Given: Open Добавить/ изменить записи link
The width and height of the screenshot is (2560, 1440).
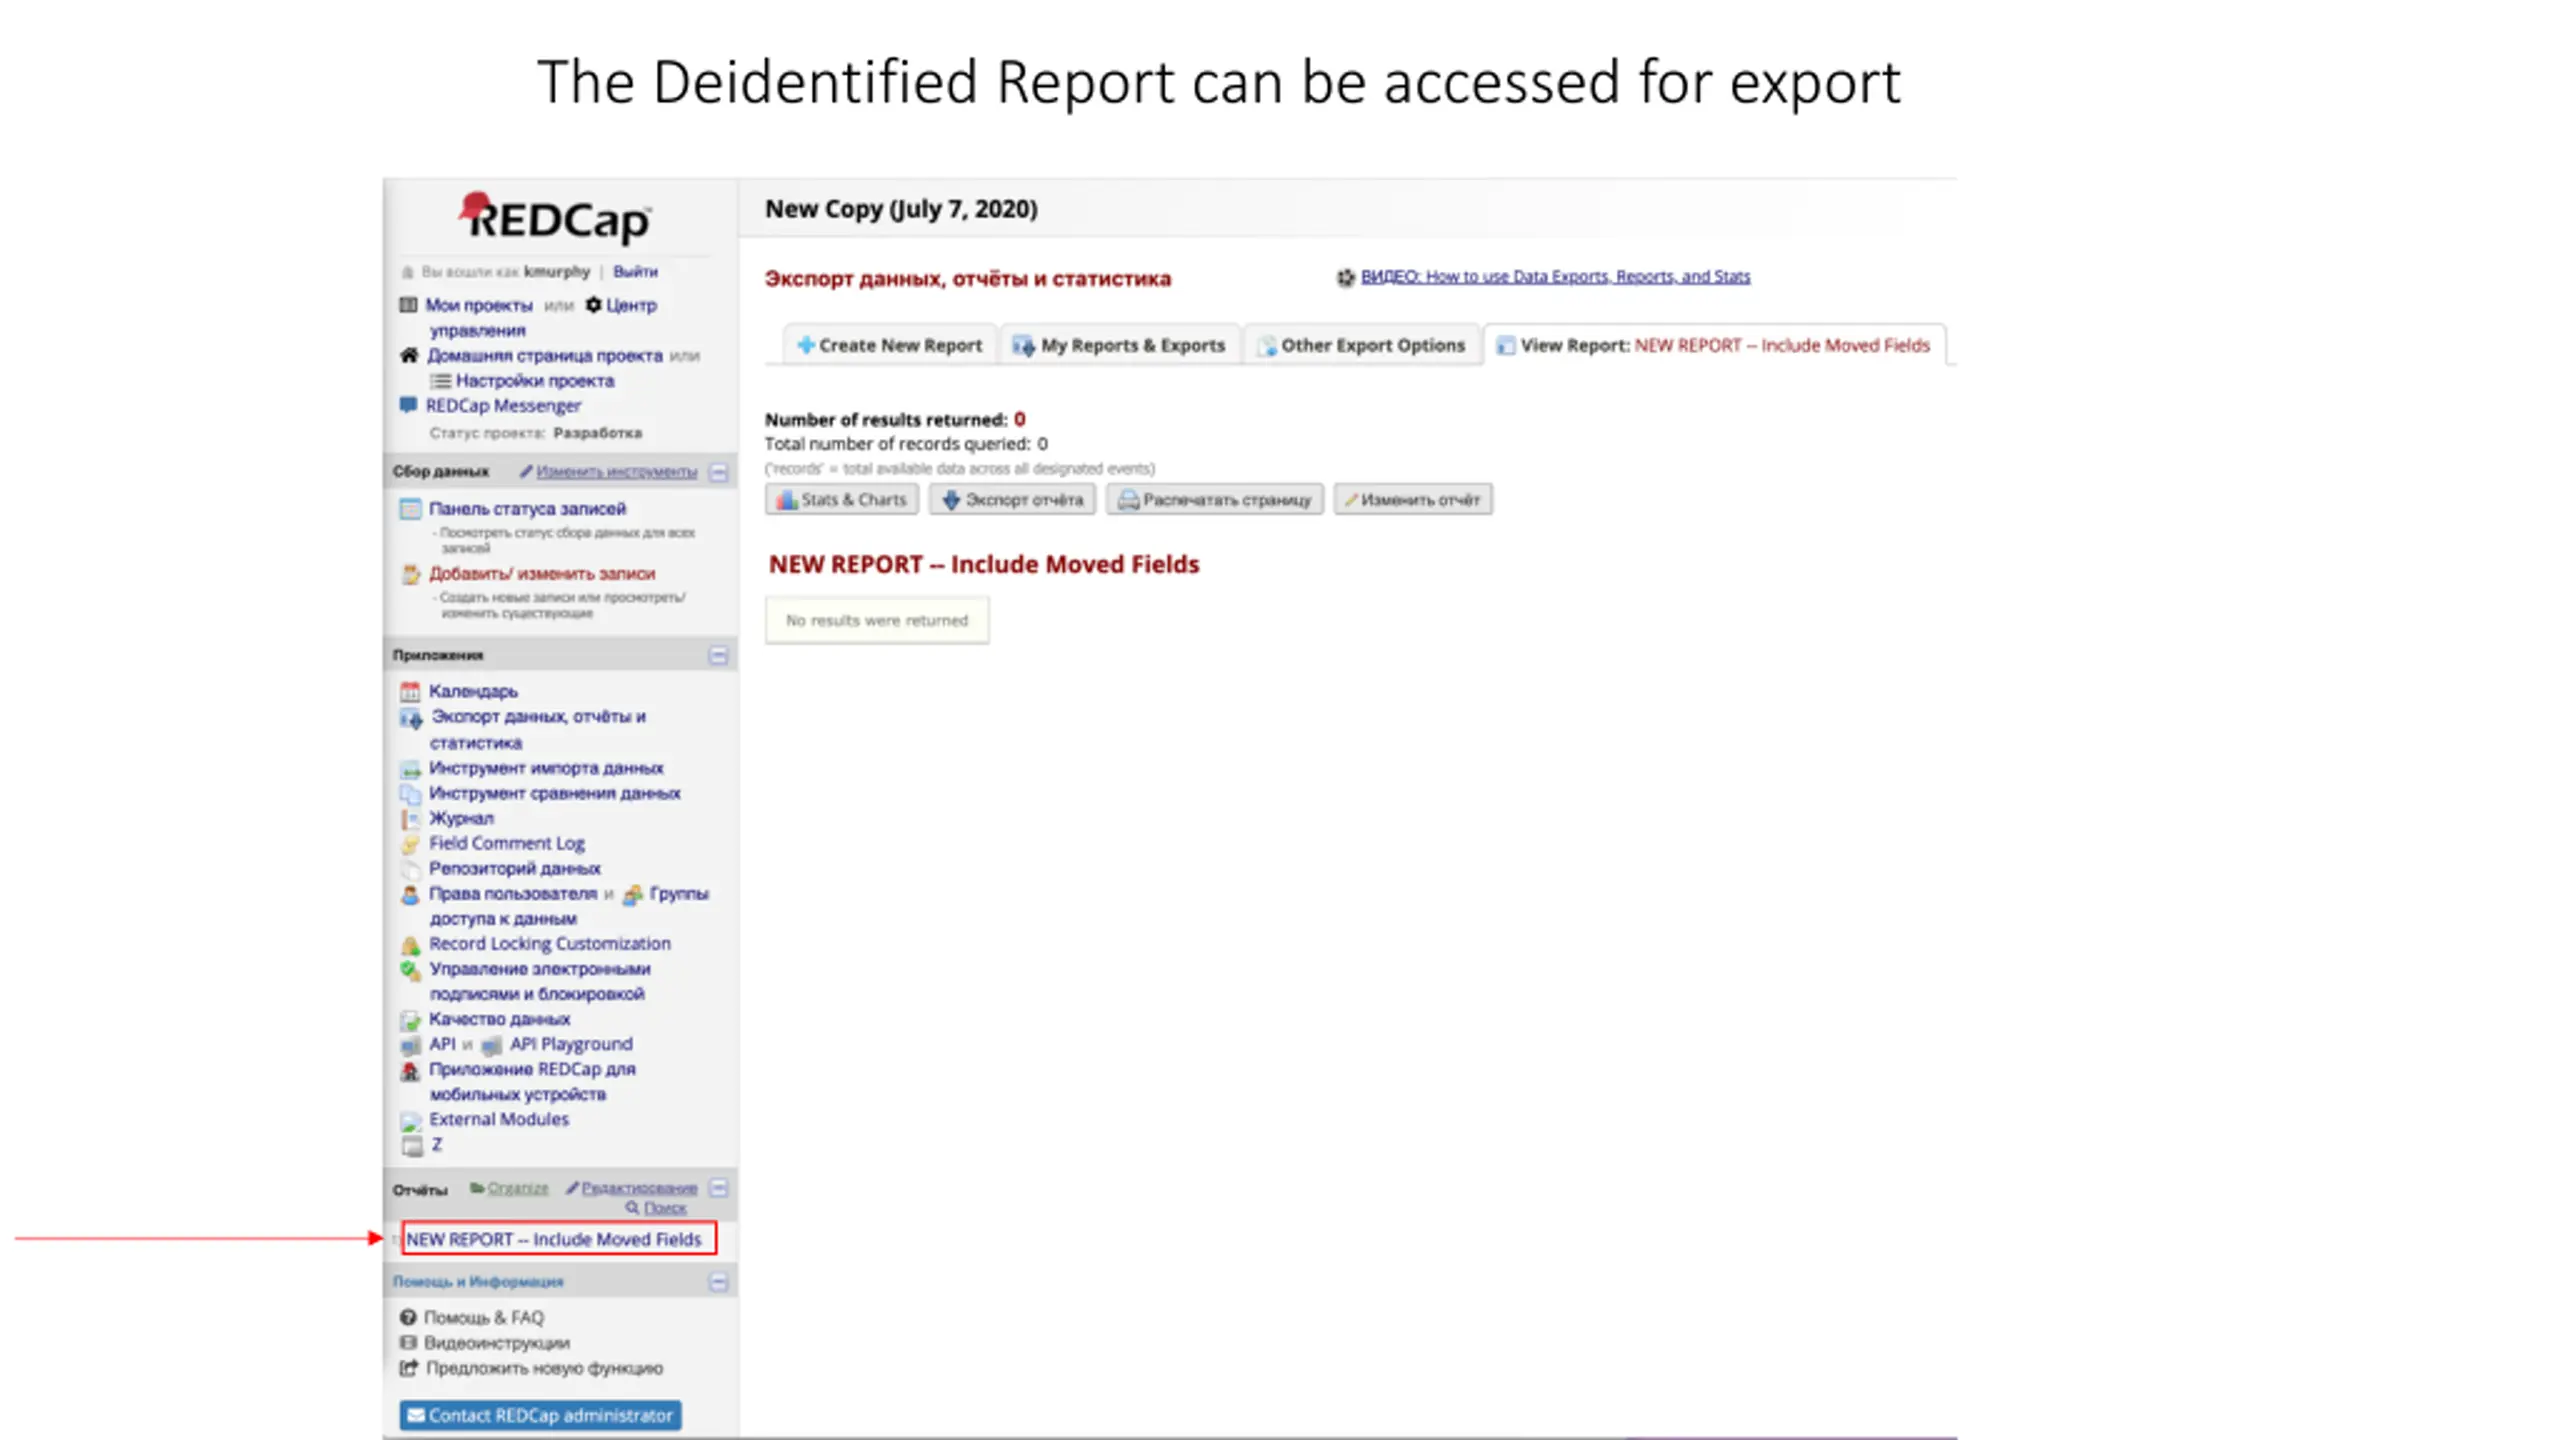Looking at the screenshot, I should point(542,574).
